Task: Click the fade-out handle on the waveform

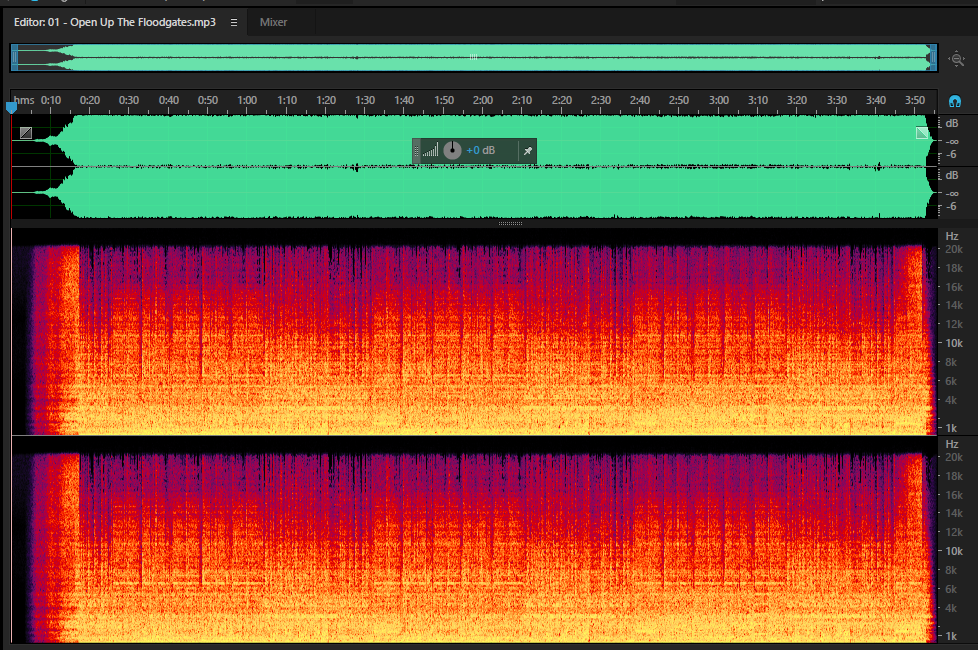Action: tap(922, 132)
